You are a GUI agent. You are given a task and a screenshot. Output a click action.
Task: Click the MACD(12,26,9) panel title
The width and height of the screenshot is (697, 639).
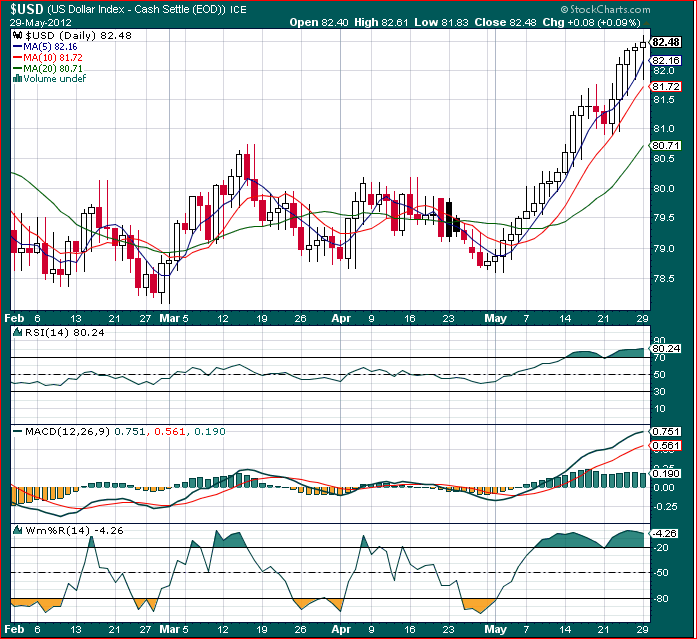68,431
